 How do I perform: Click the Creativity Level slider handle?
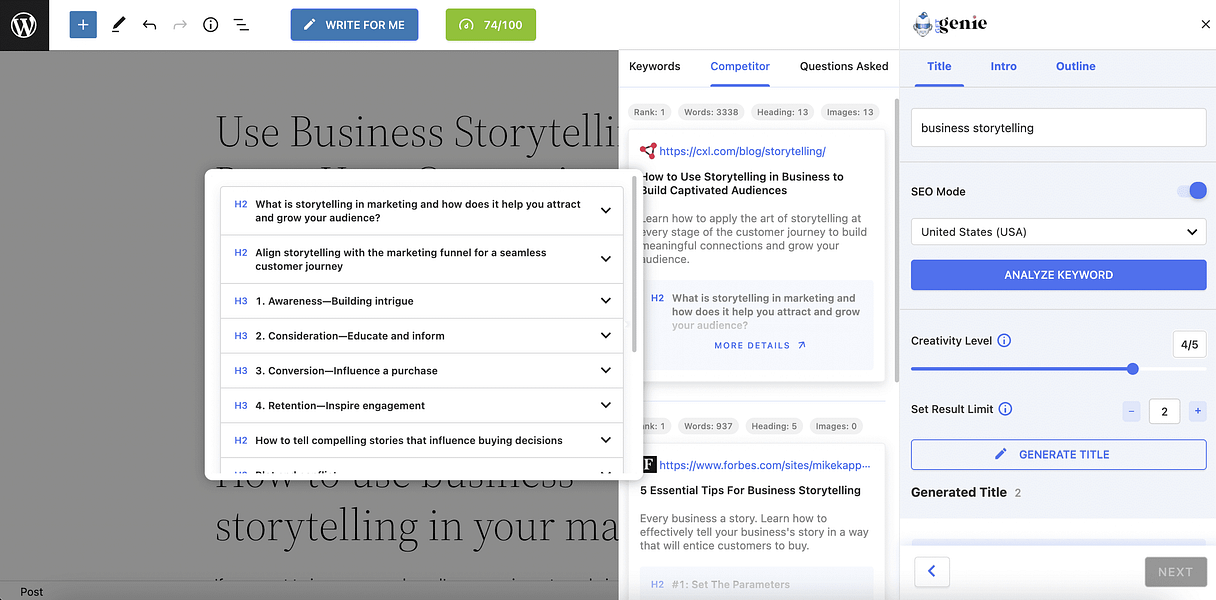[x=1132, y=369]
